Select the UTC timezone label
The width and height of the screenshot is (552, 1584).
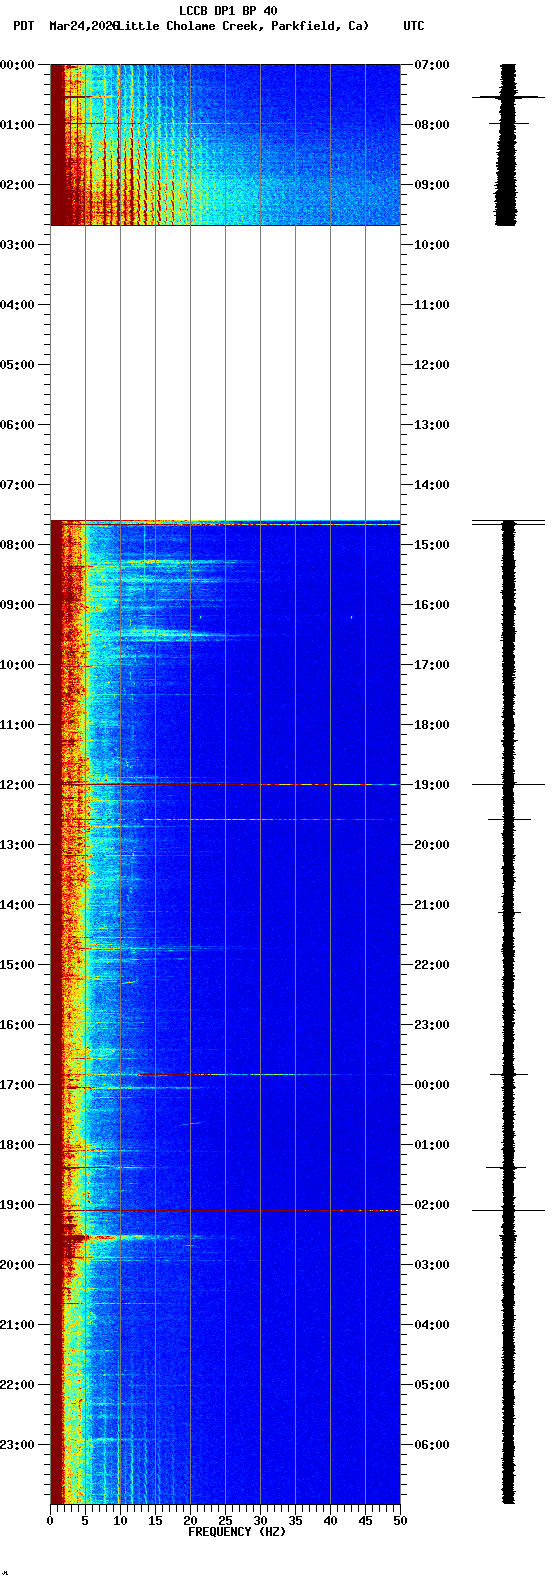click(414, 26)
